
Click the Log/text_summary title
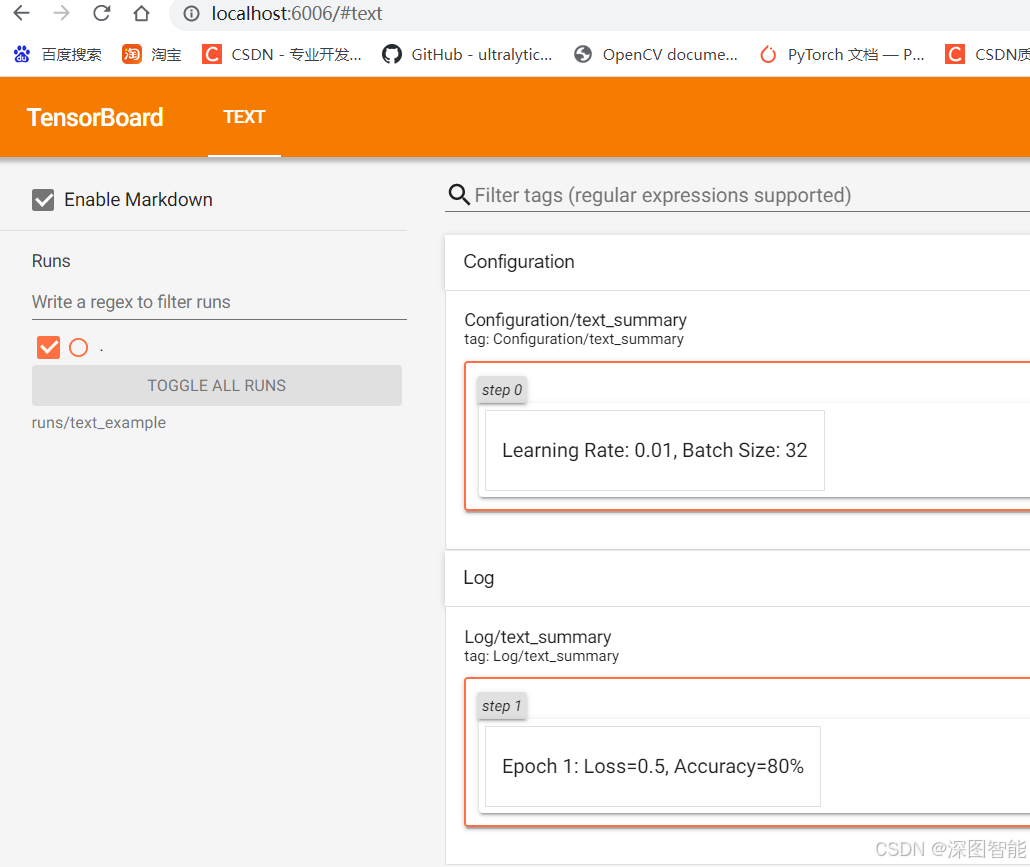[538, 637]
